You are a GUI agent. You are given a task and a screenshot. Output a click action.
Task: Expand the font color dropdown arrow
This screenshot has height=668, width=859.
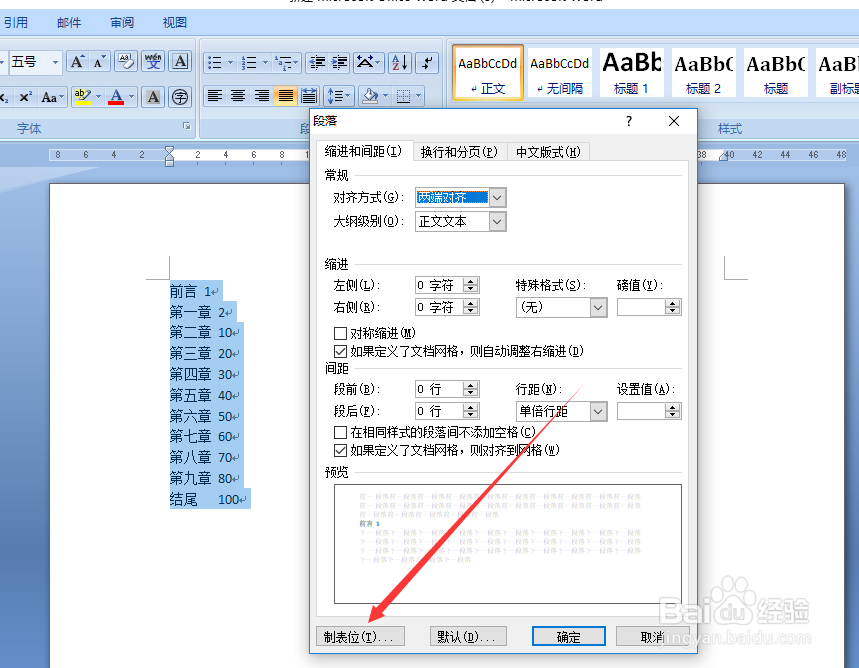click(x=131, y=97)
